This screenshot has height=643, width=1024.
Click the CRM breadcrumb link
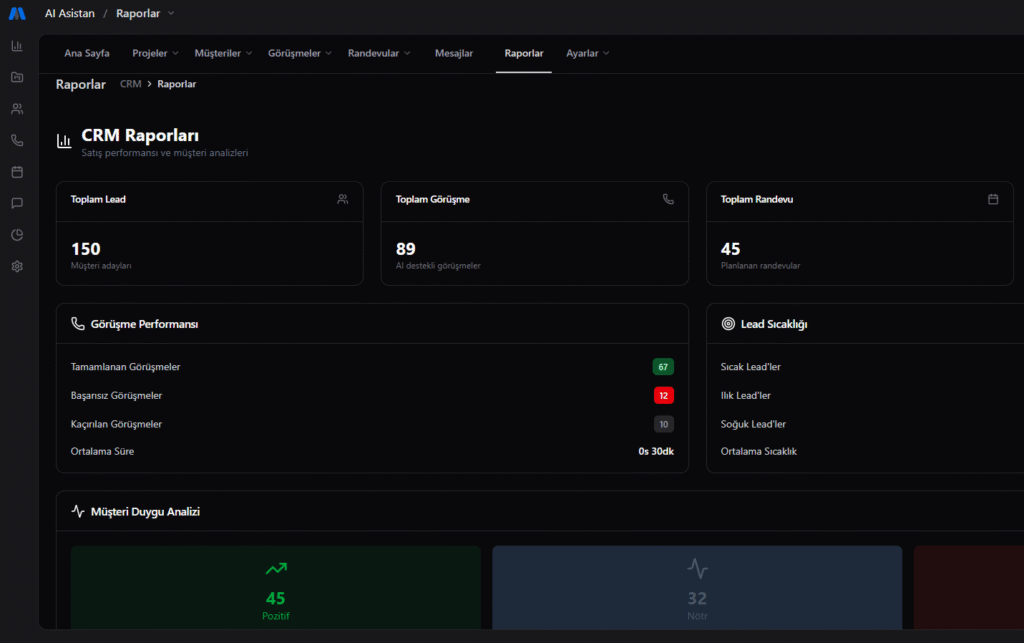[x=130, y=84]
